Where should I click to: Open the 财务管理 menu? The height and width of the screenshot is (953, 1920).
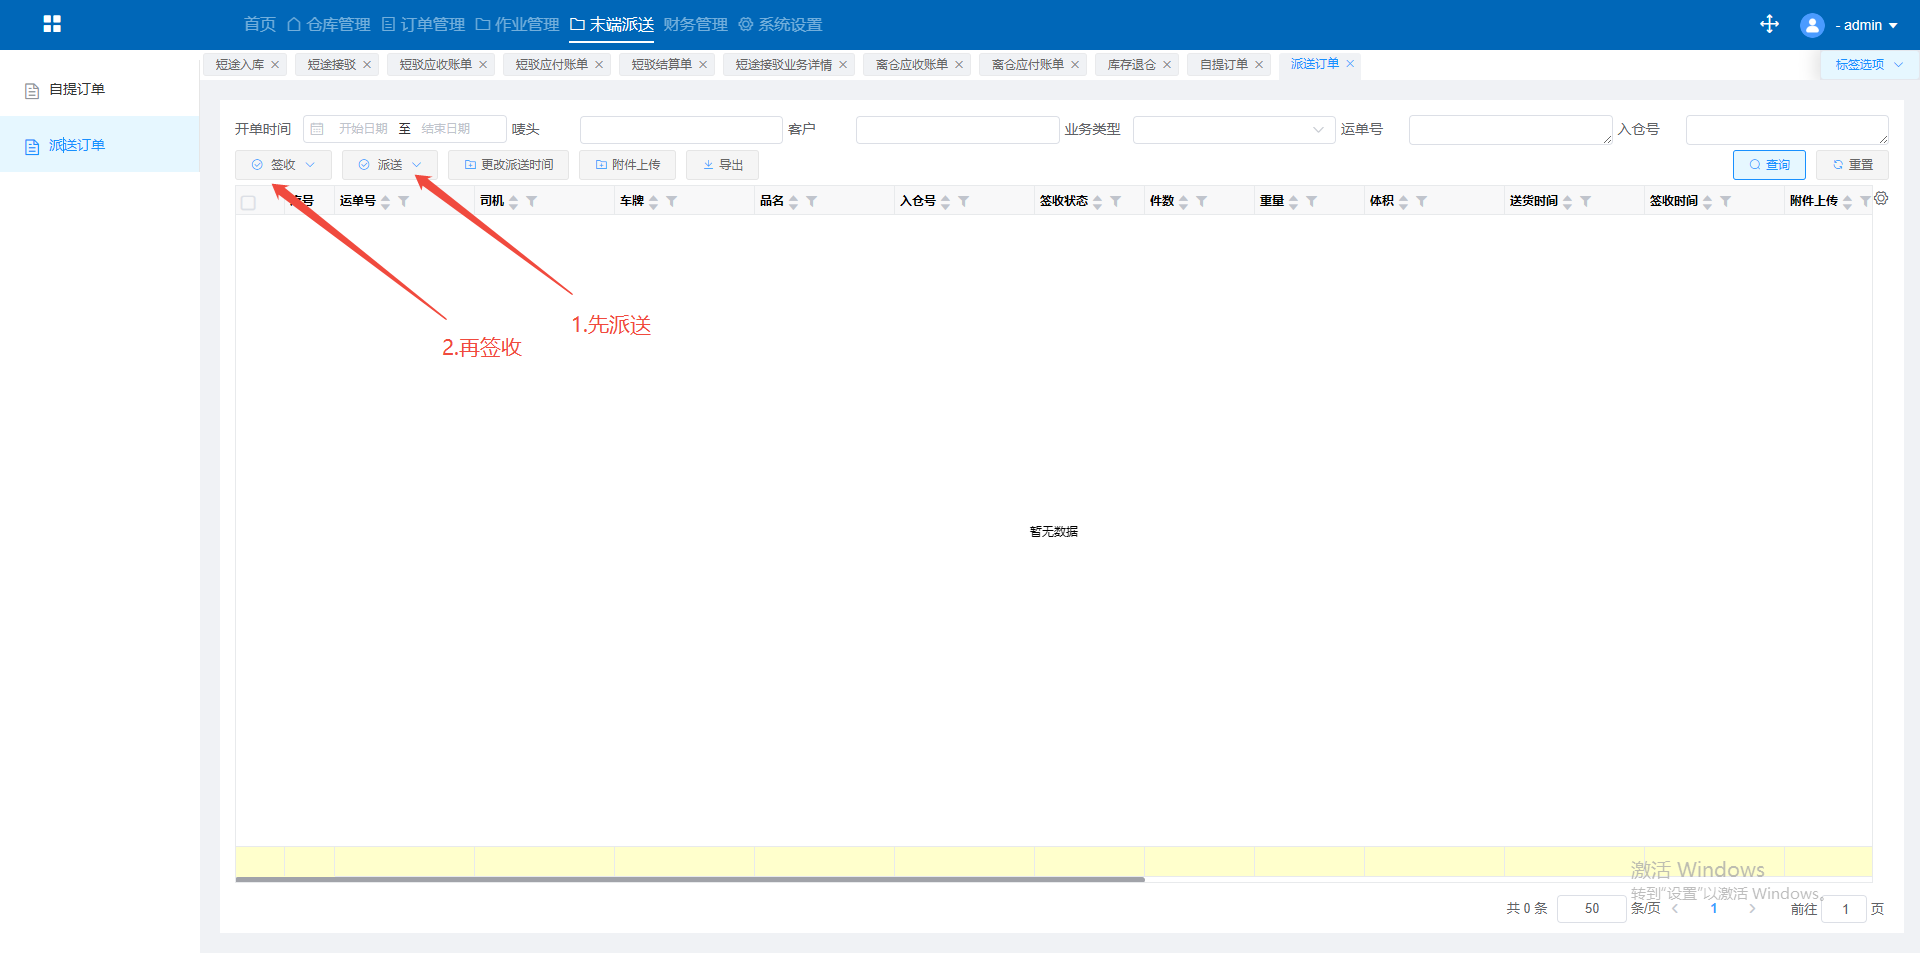(695, 25)
